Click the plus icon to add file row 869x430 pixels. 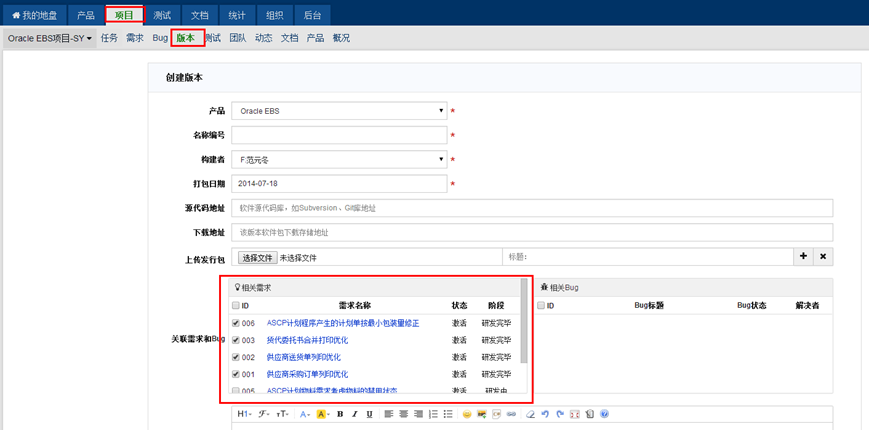tap(803, 257)
